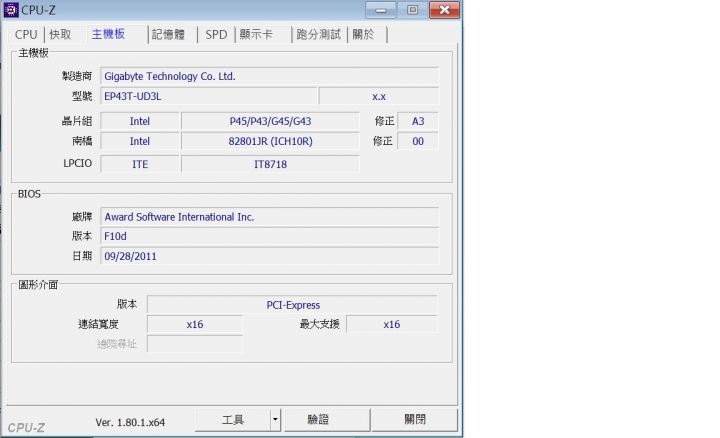The image size is (720, 438).
Task: Expand the 工具 dropdown arrow
Action: pos(276,420)
